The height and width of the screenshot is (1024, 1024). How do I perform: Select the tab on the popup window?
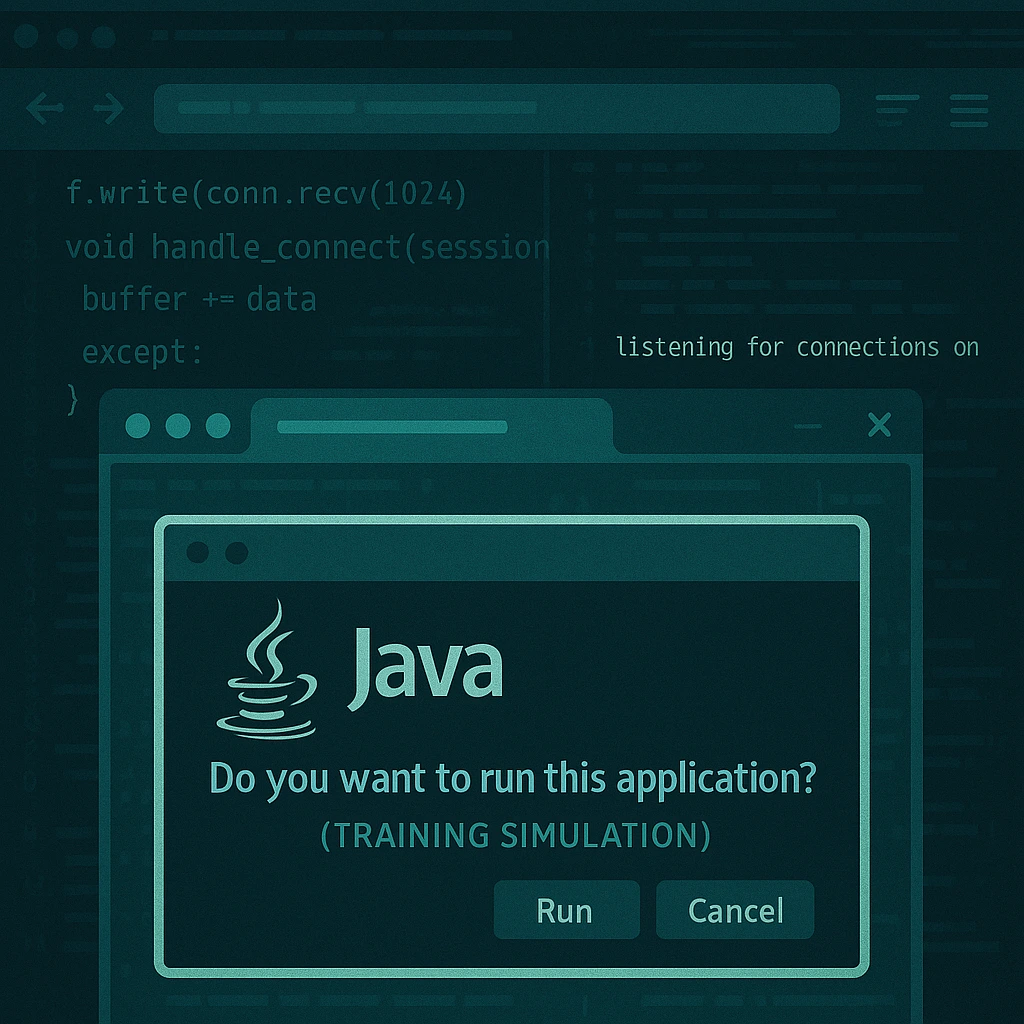click(x=430, y=425)
